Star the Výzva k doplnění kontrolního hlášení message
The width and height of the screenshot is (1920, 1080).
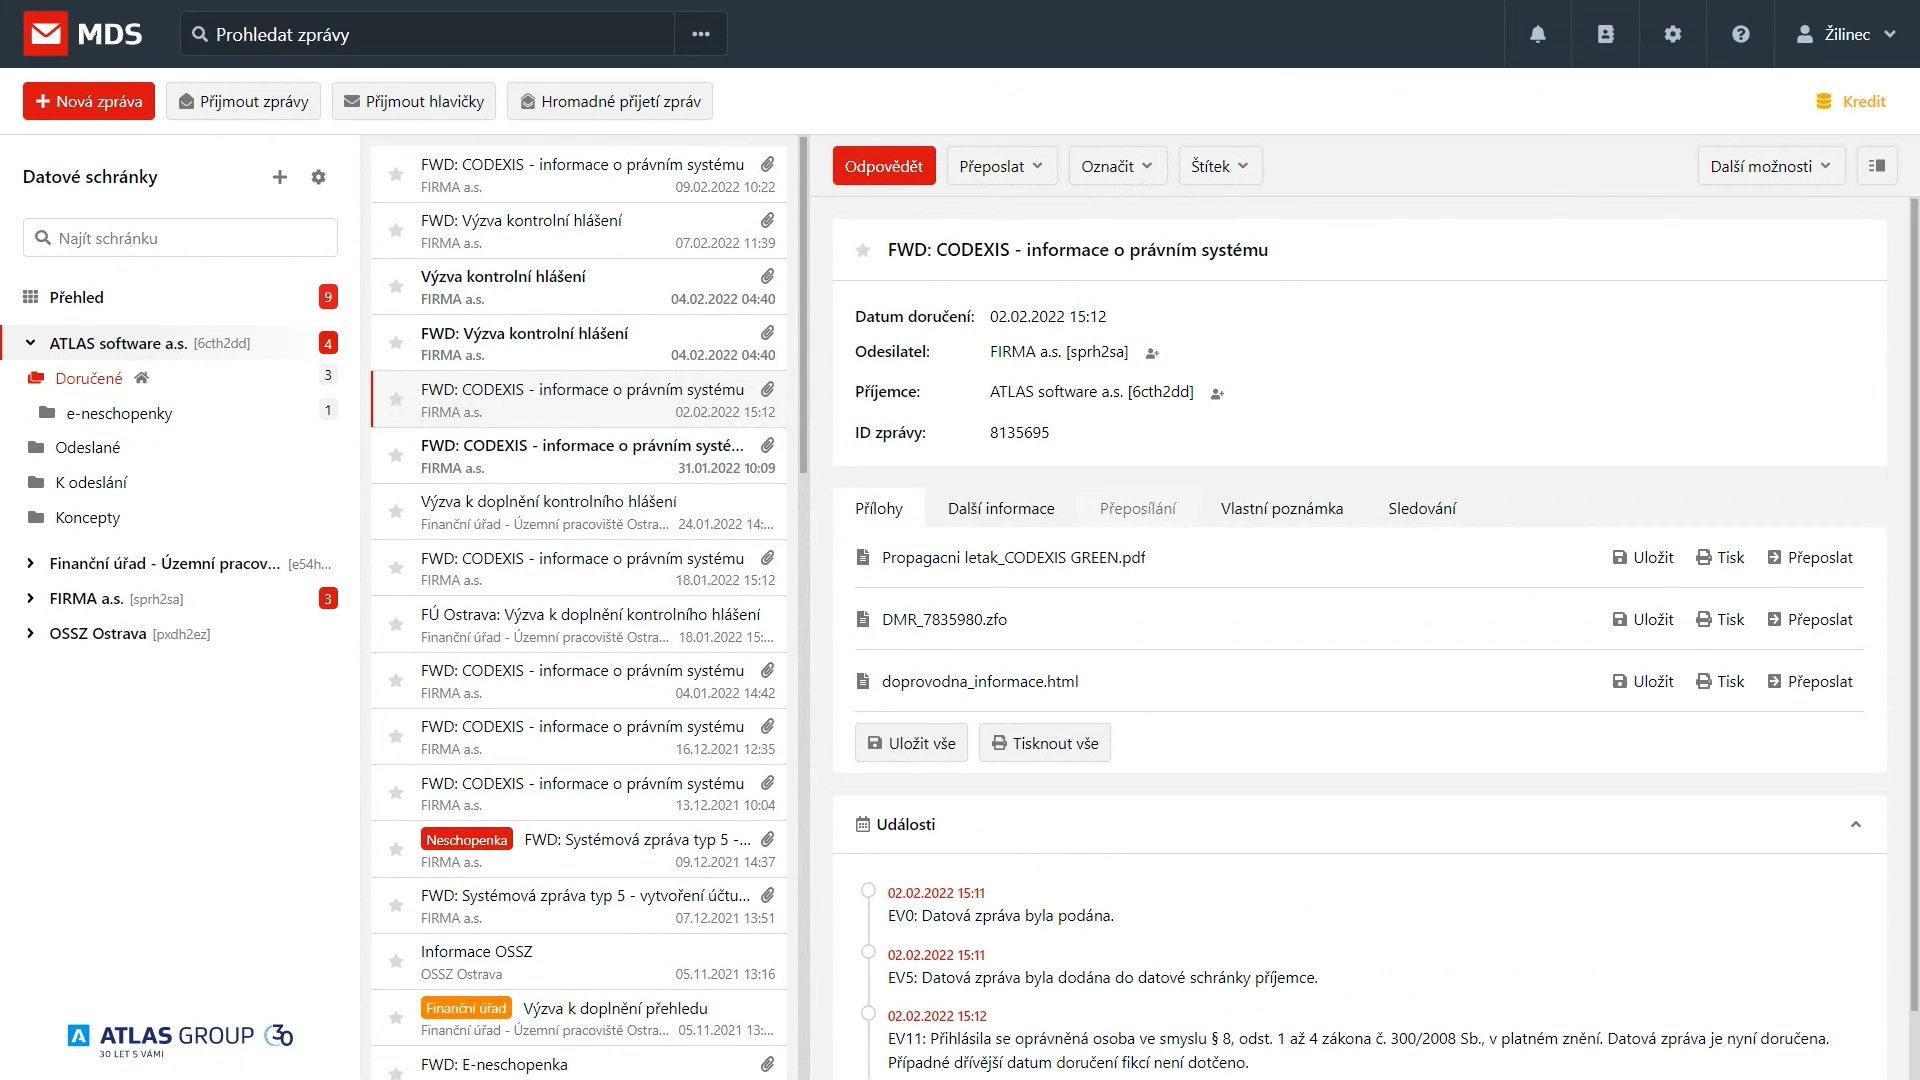coord(396,511)
